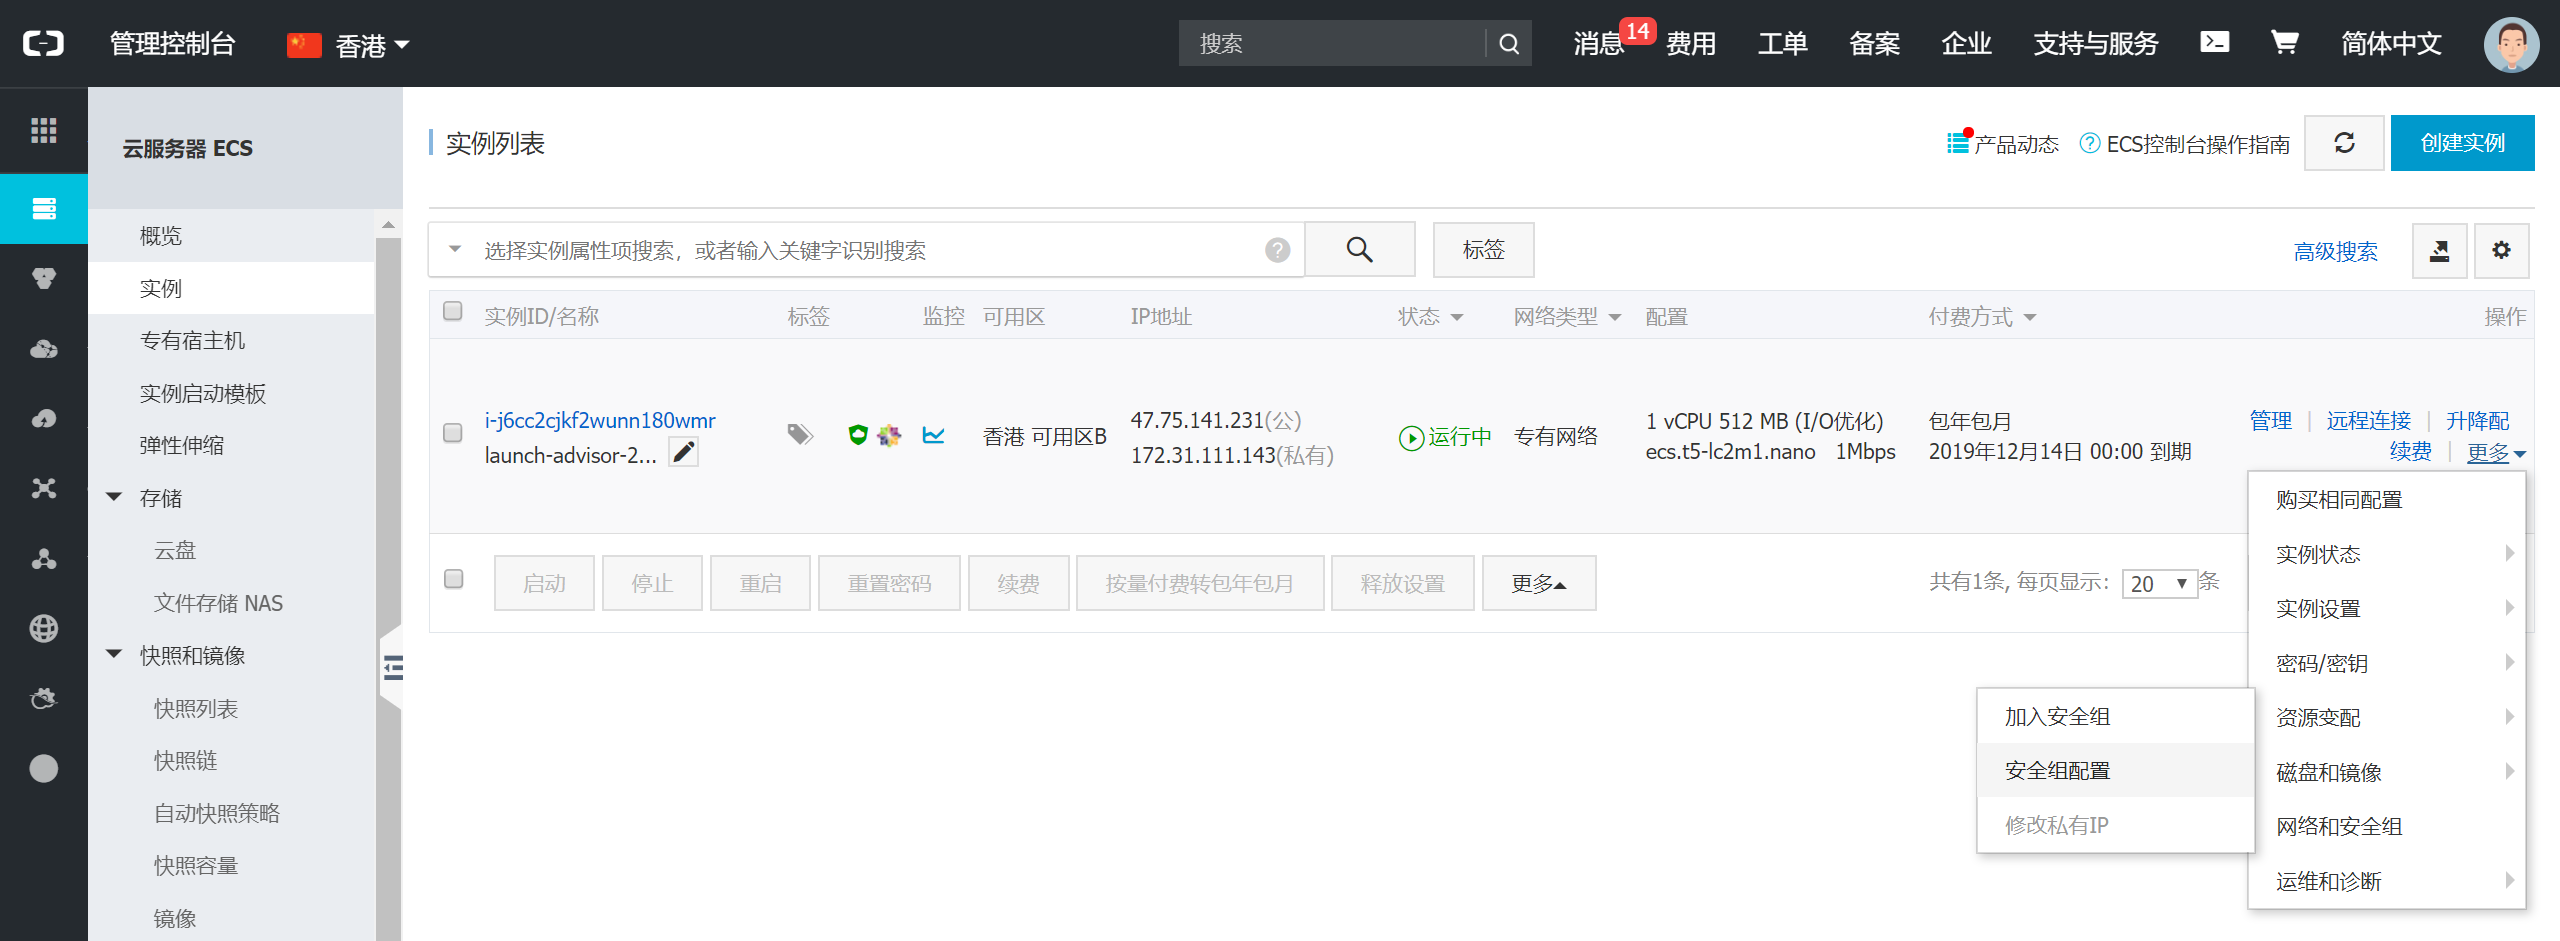Viewport: 2560px width, 941px height.
Task: Click the instance search magnifier button
Action: click(1359, 249)
